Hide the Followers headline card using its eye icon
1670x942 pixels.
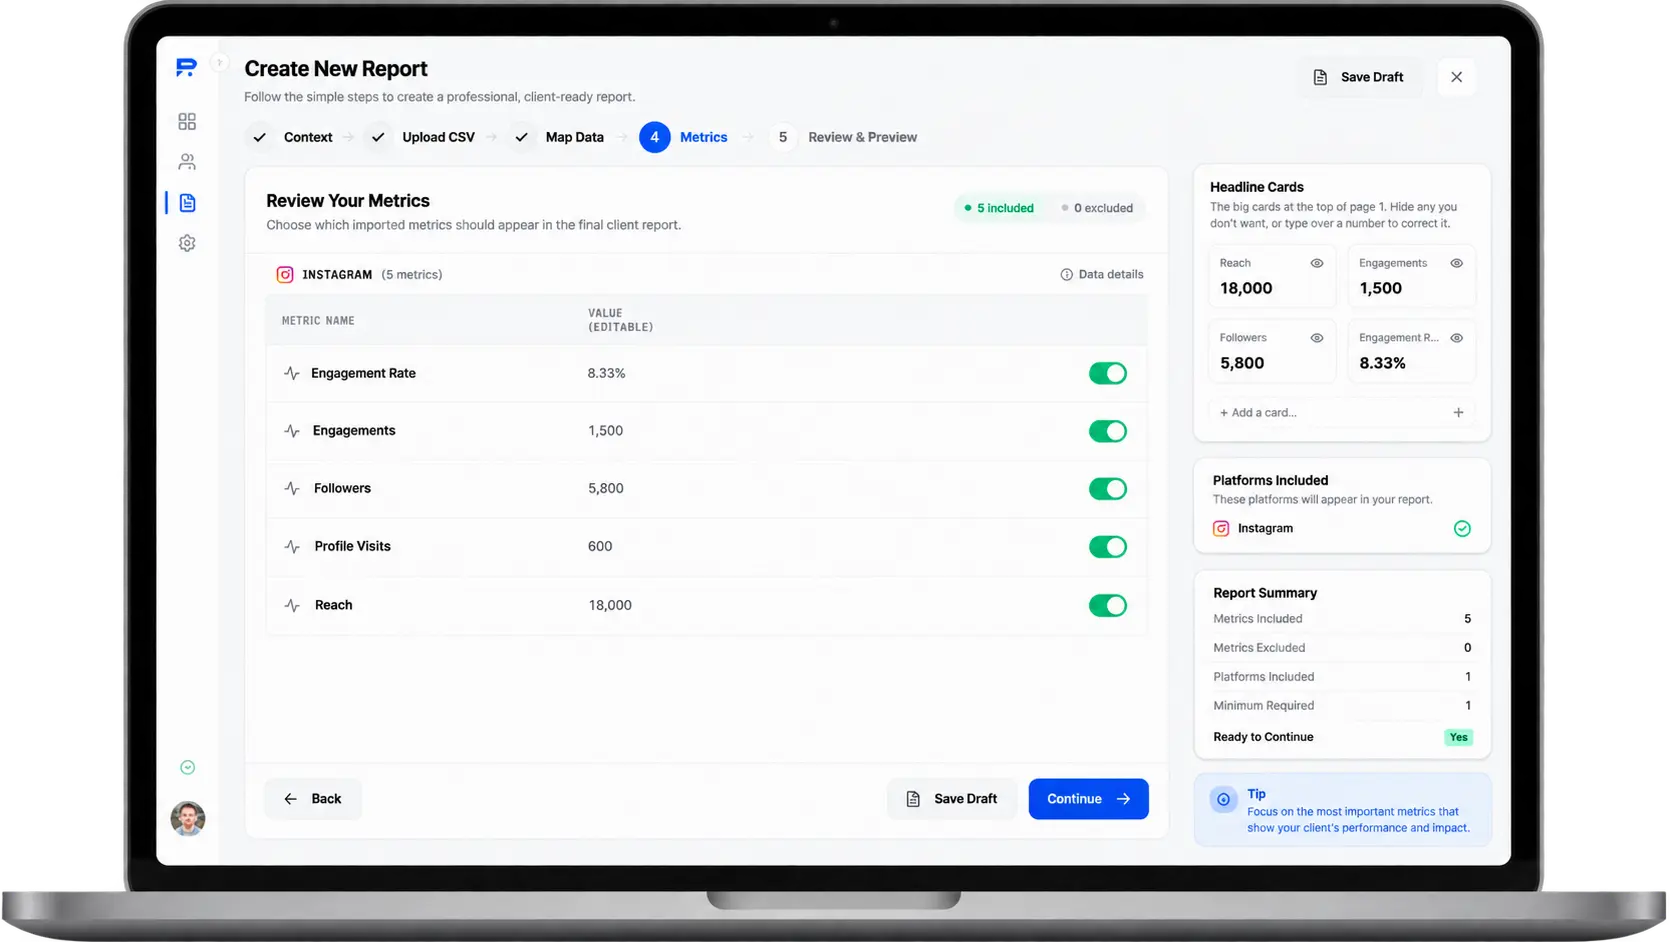coord(1317,338)
